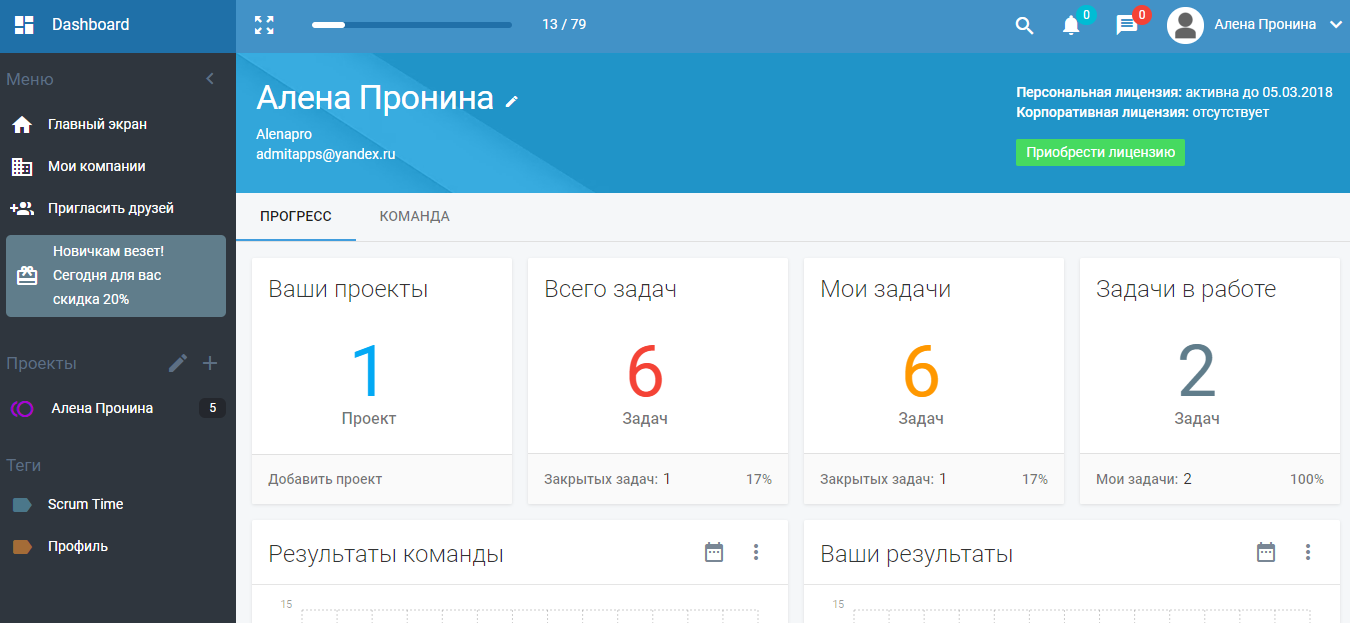Open messages chat icon
This screenshot has height=623, width=1350.
pos(1127,26)
